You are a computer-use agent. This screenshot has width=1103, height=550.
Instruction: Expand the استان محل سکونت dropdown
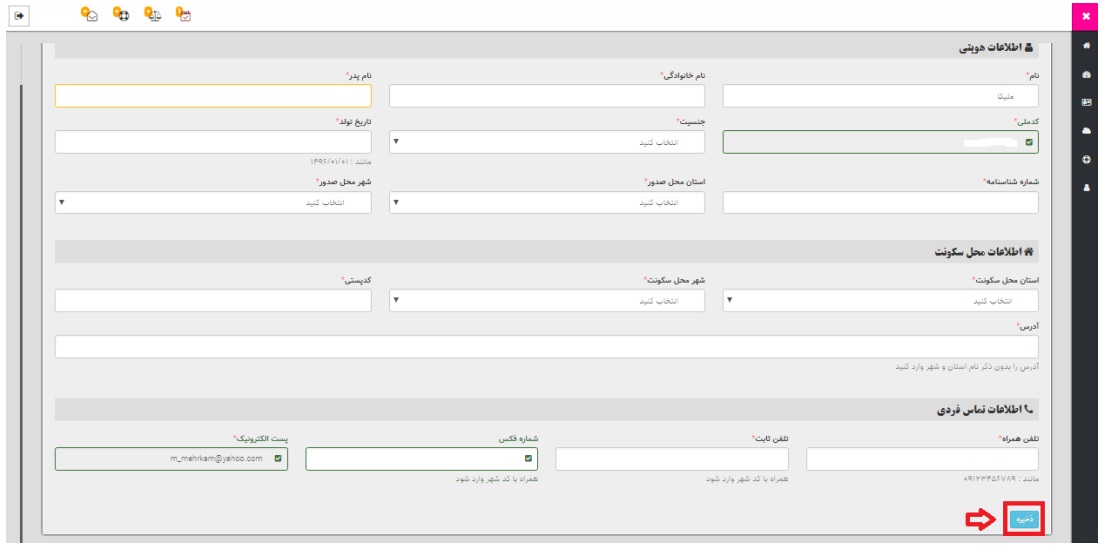point(880,300)
